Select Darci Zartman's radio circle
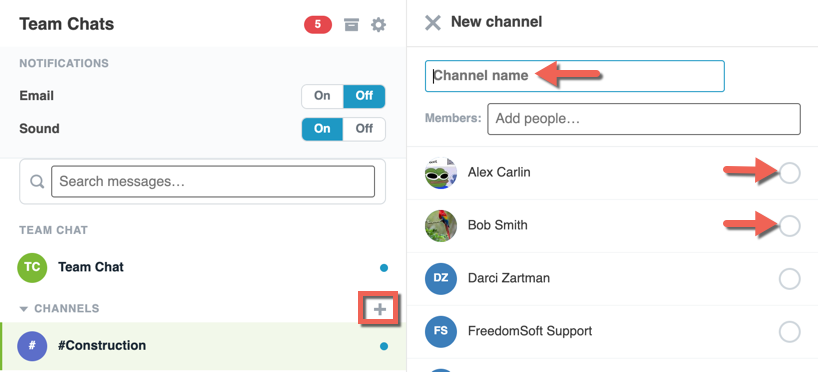This screenshot has height=372, width=818. pyautogui.click(x=789, y=279)
